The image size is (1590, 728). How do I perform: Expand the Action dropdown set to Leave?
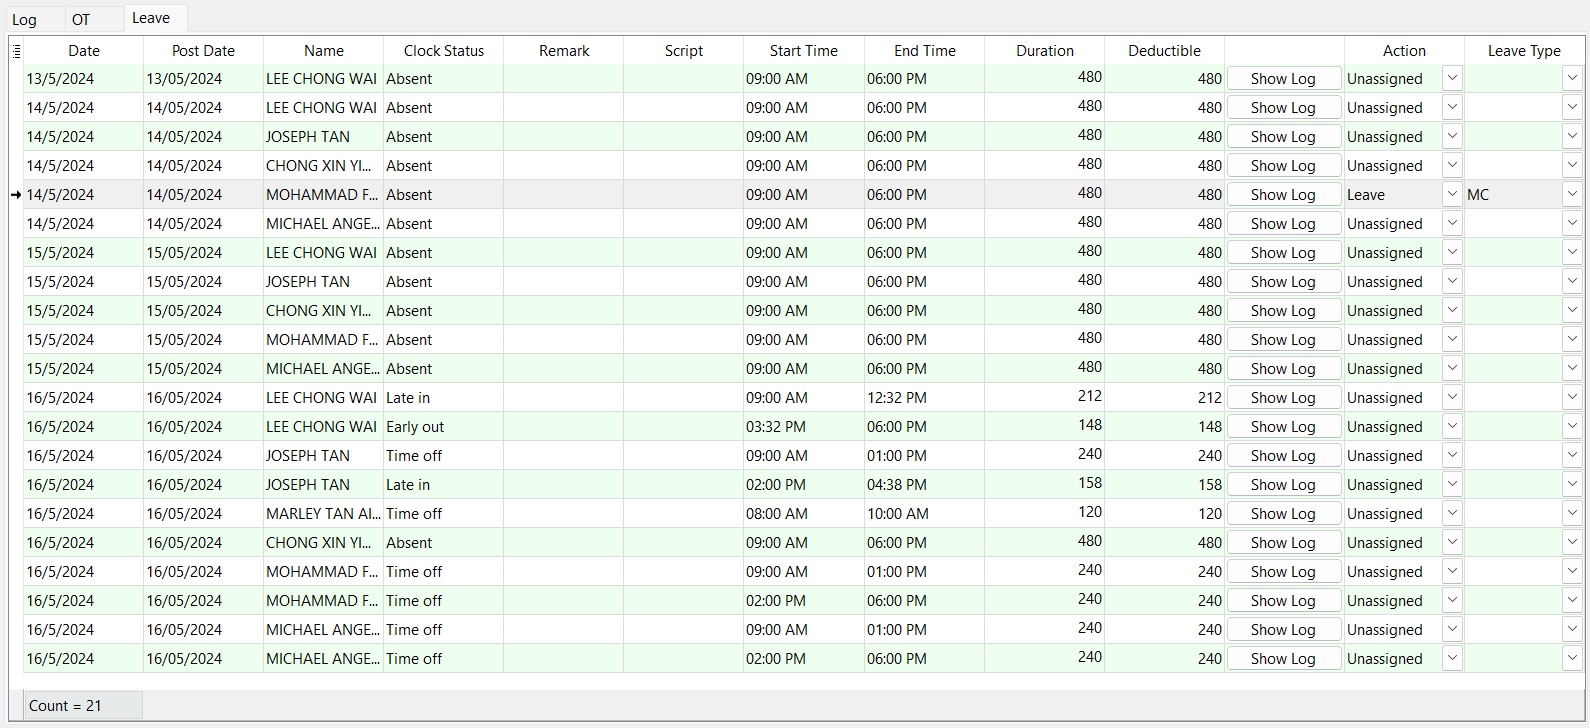click(1452, 195)
